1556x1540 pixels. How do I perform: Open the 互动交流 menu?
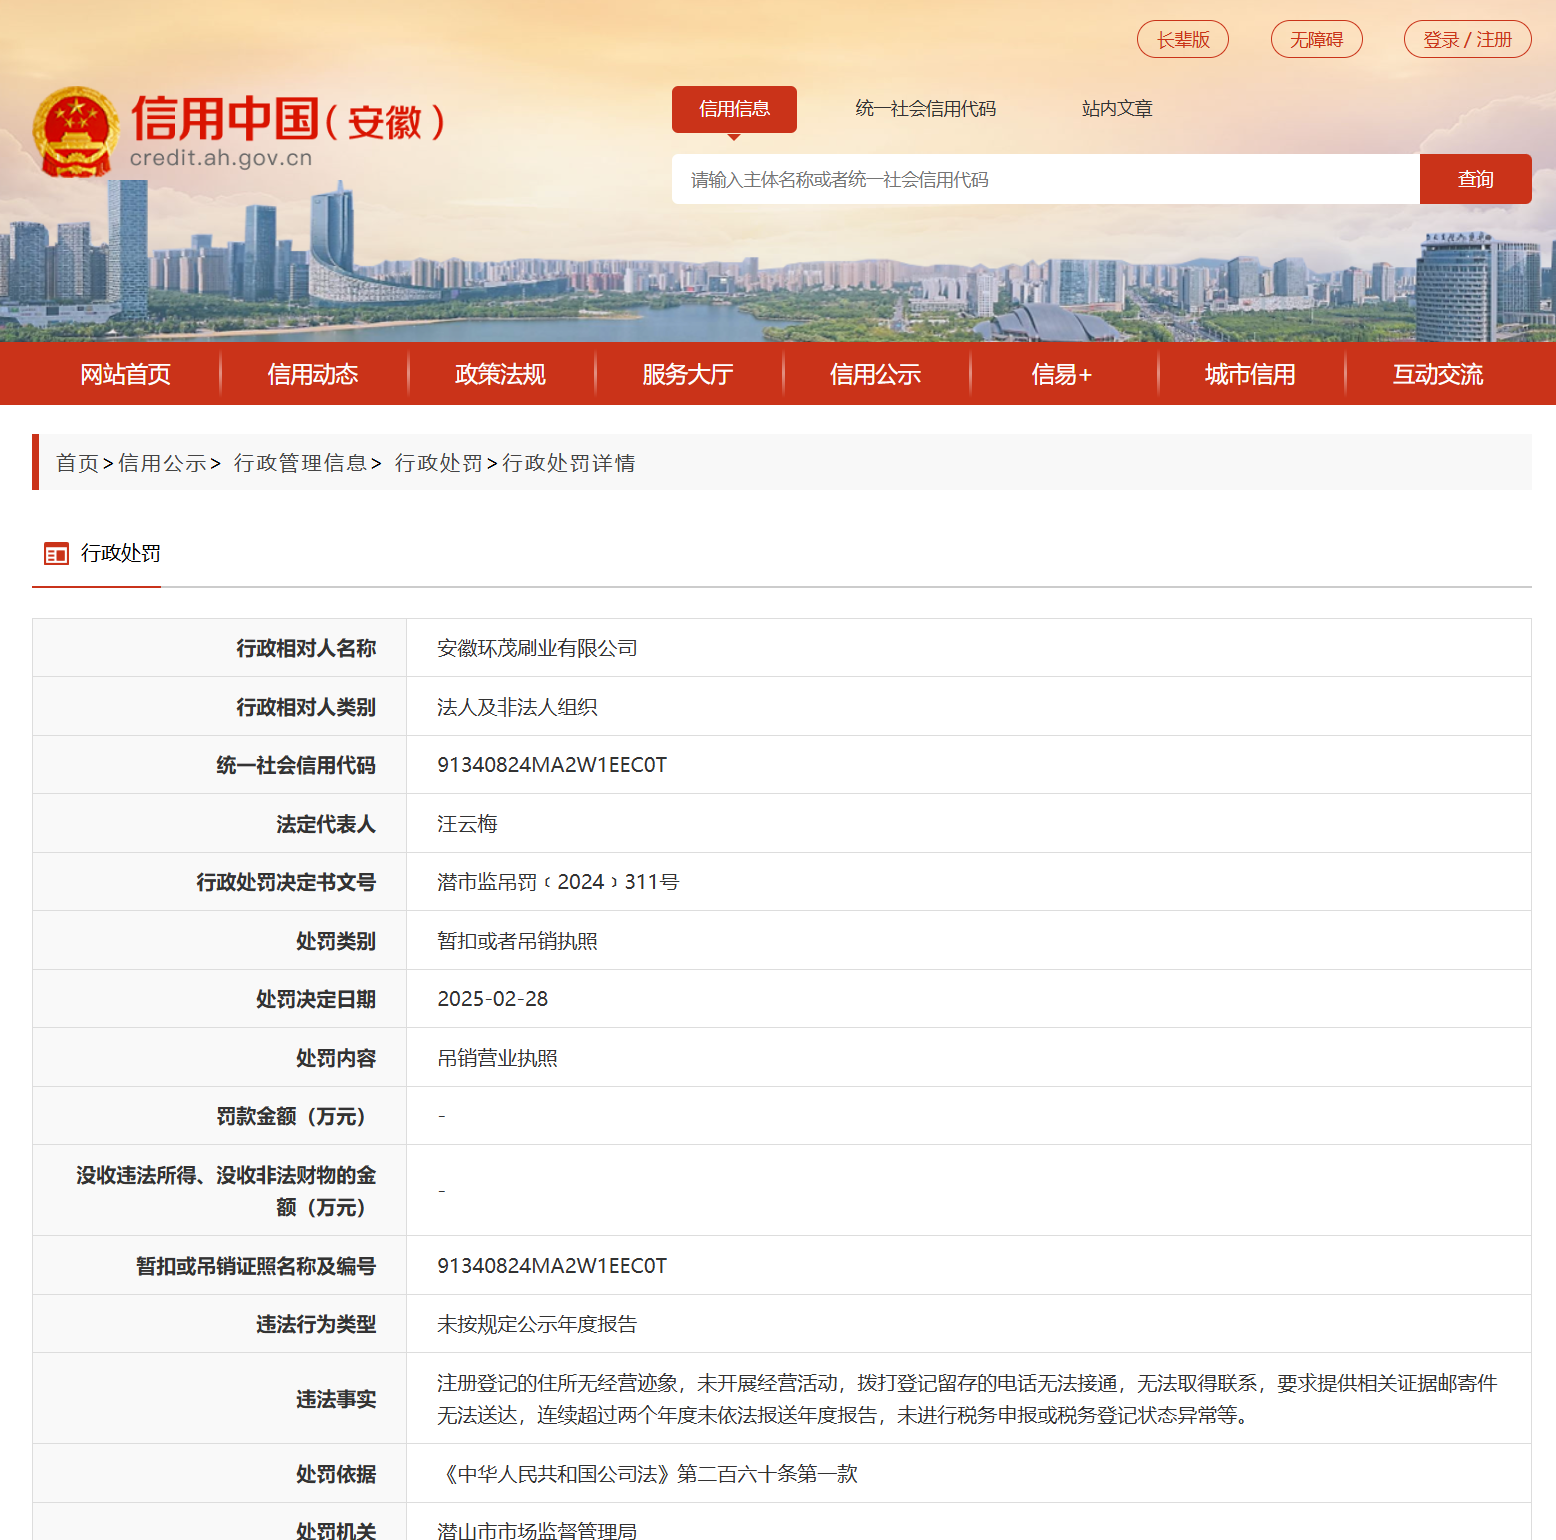[1437, 373]
